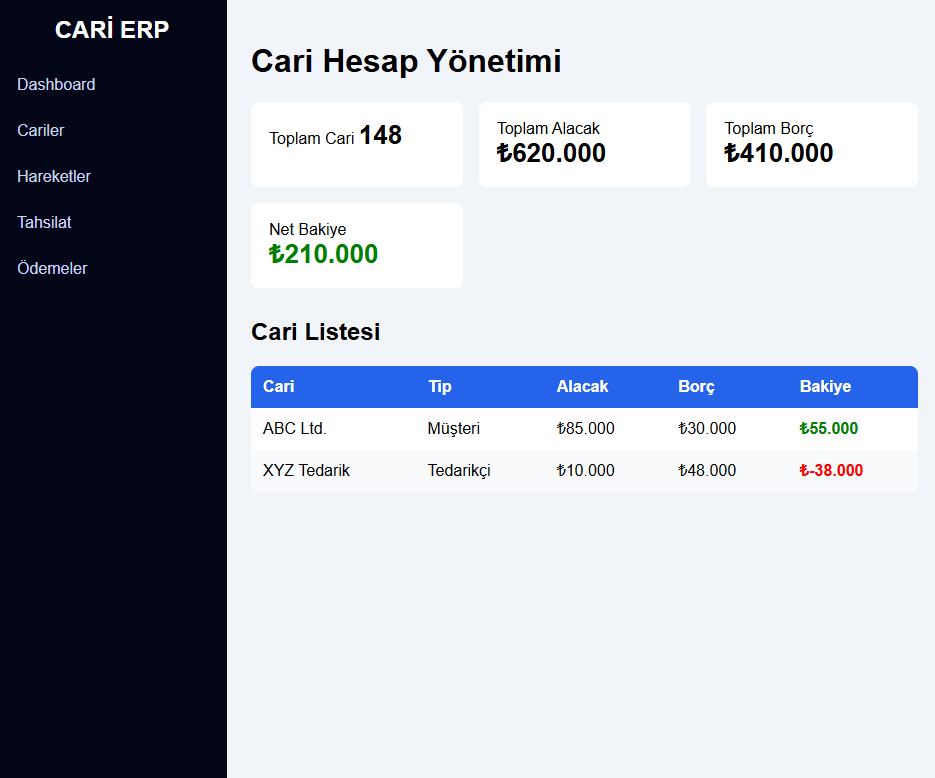Open the Tahsilat page

pyautogui.click(x=44, y=223)
